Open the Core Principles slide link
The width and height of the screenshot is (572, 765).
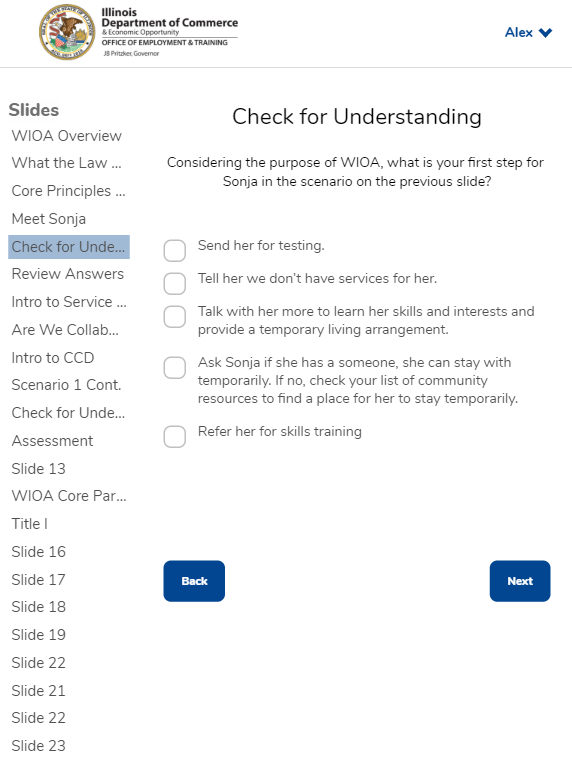(x=69, y=191)
